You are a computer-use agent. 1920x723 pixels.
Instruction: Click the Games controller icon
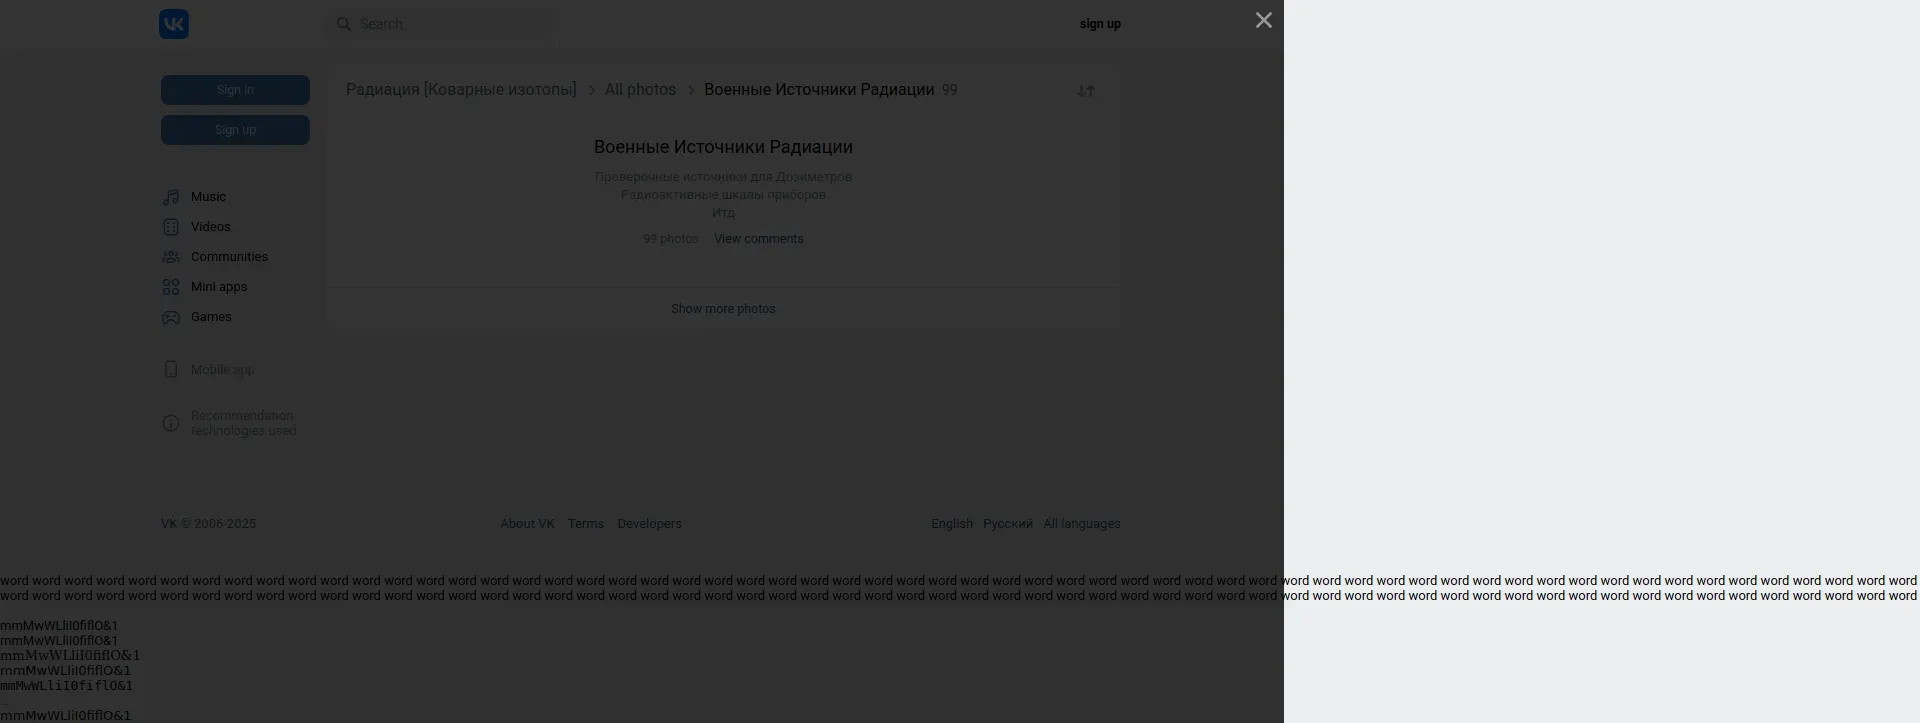pos(171,317)
